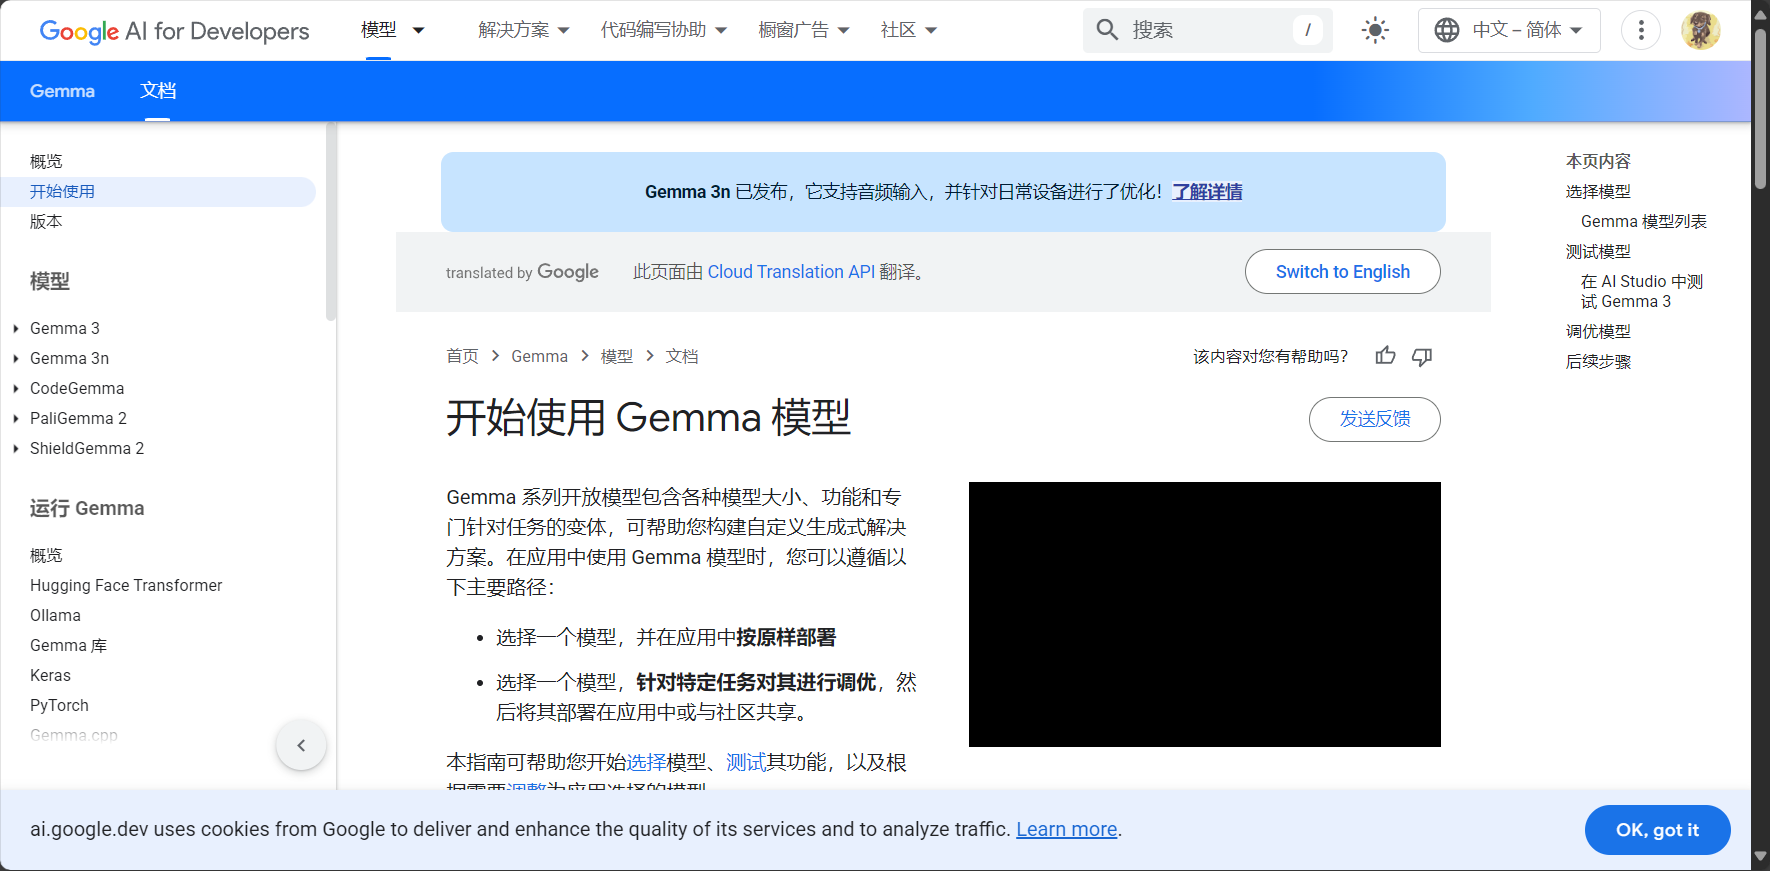Toggle the light/dark theme sun icon

tap(1375, 30)
